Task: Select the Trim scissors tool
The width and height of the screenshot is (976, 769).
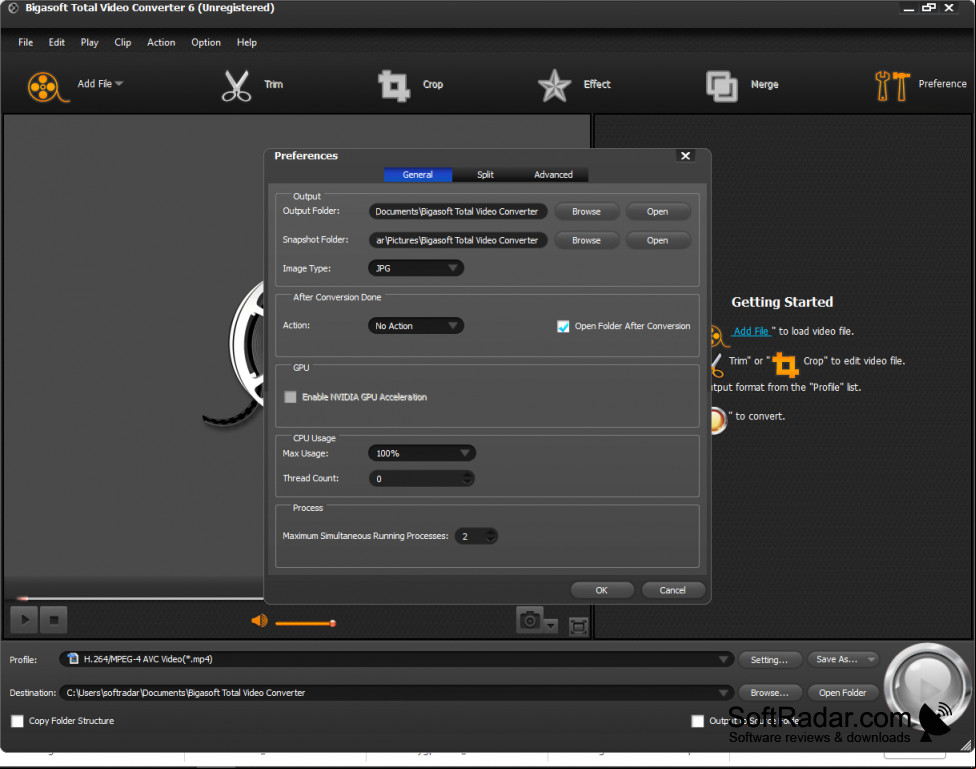Action: [x=236, y=86]
